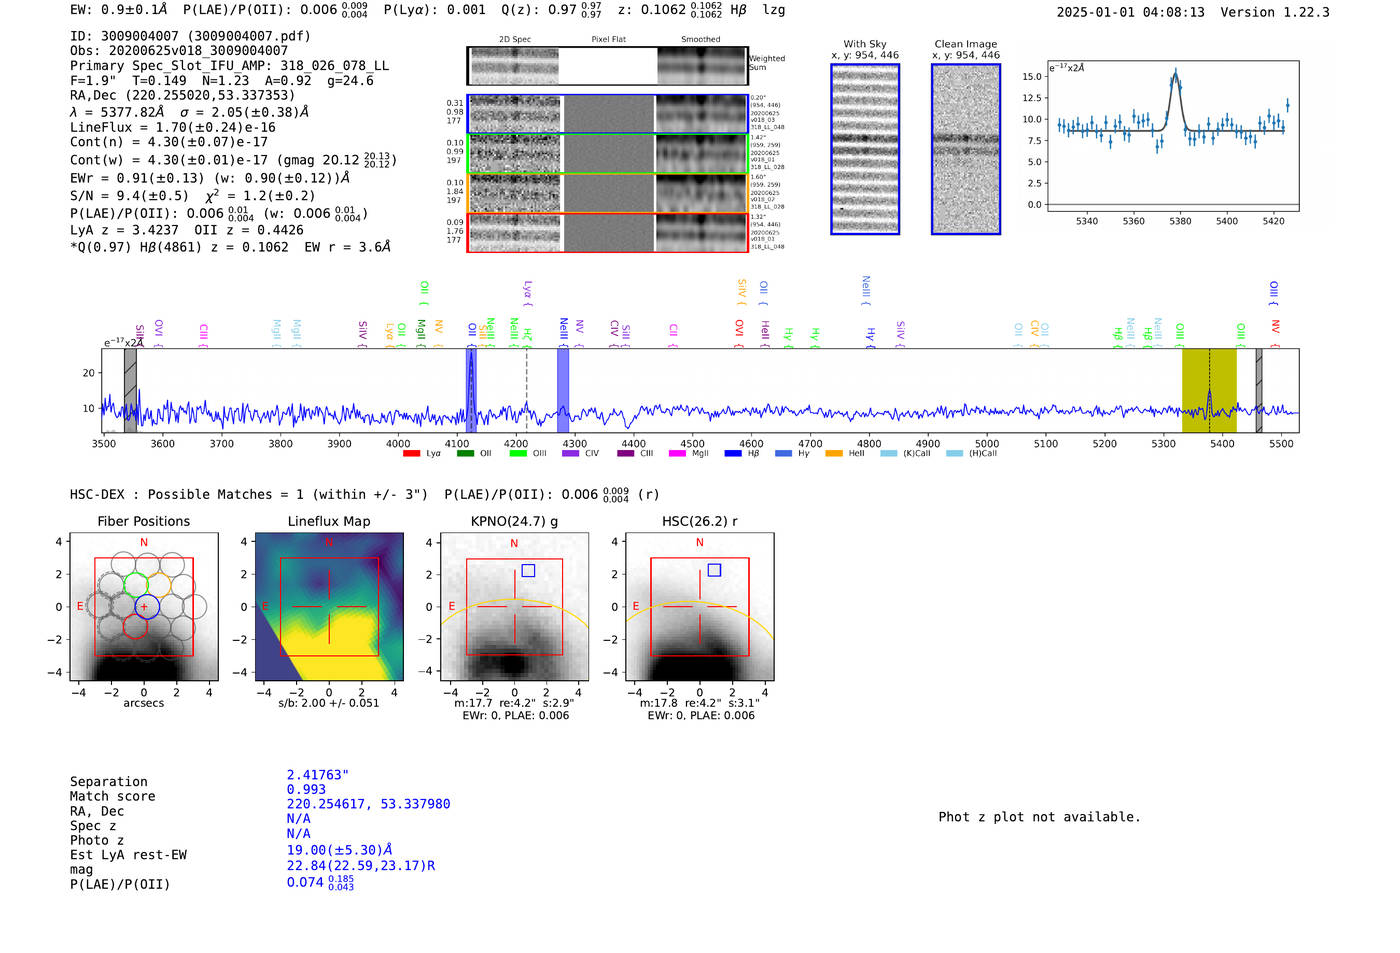Viewport: 1400px width, 953px height.
Task: Click the blue square marker in HSC image
Action: pos(714,570)
